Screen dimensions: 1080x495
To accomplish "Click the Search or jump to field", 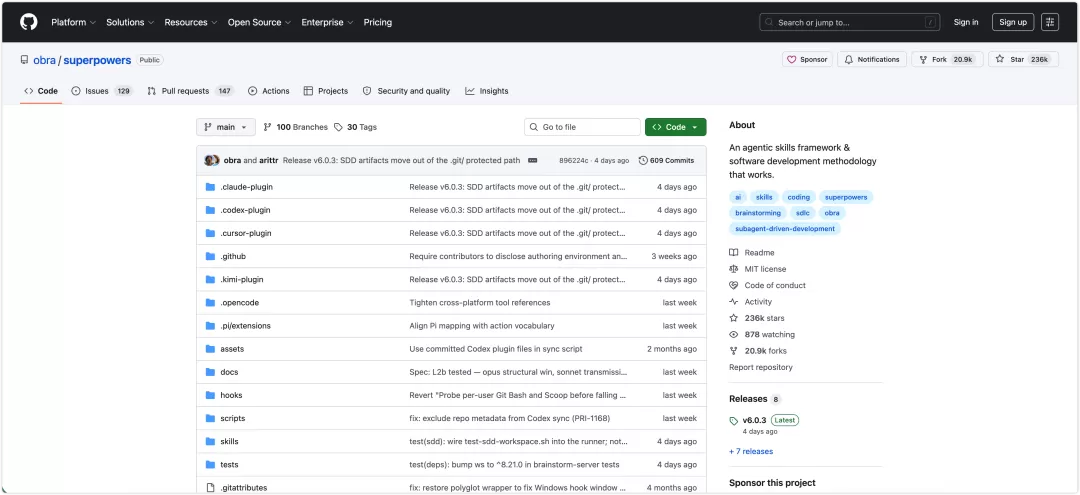I will click(x=851, y=22).
